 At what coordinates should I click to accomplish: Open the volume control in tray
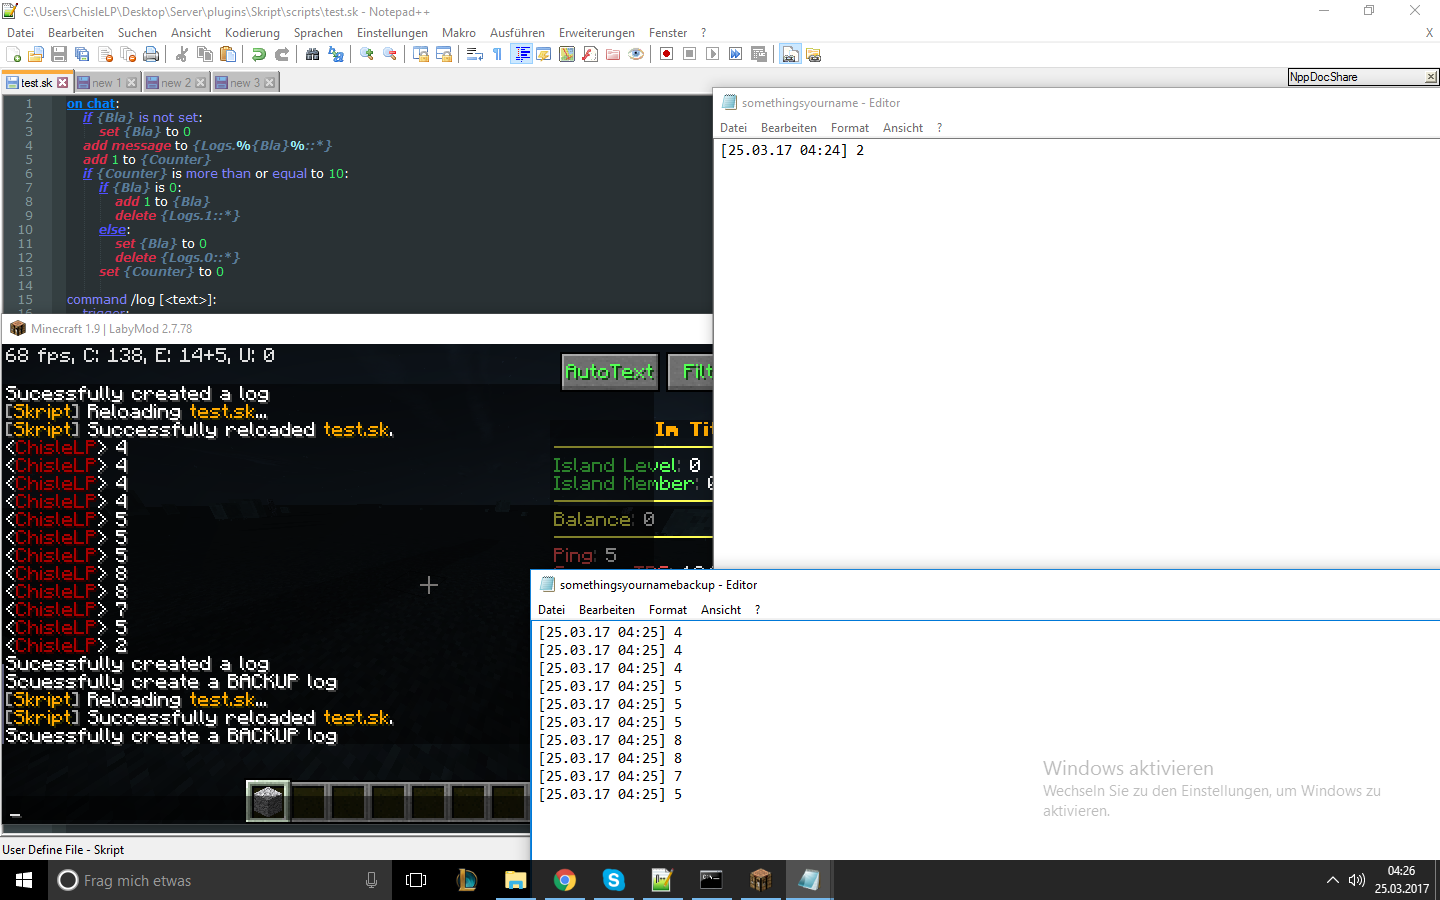click(x=1357, y=880)
